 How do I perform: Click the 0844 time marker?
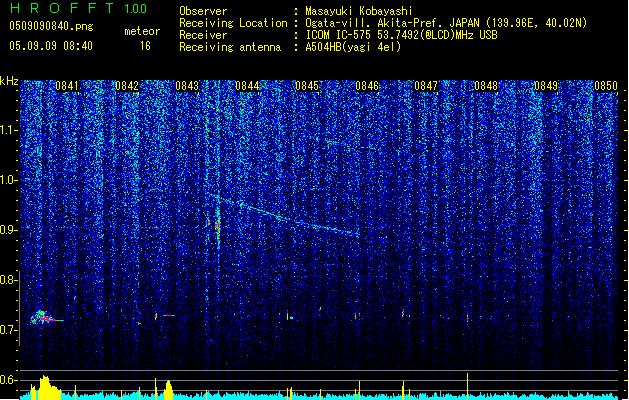click(x=247, y=86)
